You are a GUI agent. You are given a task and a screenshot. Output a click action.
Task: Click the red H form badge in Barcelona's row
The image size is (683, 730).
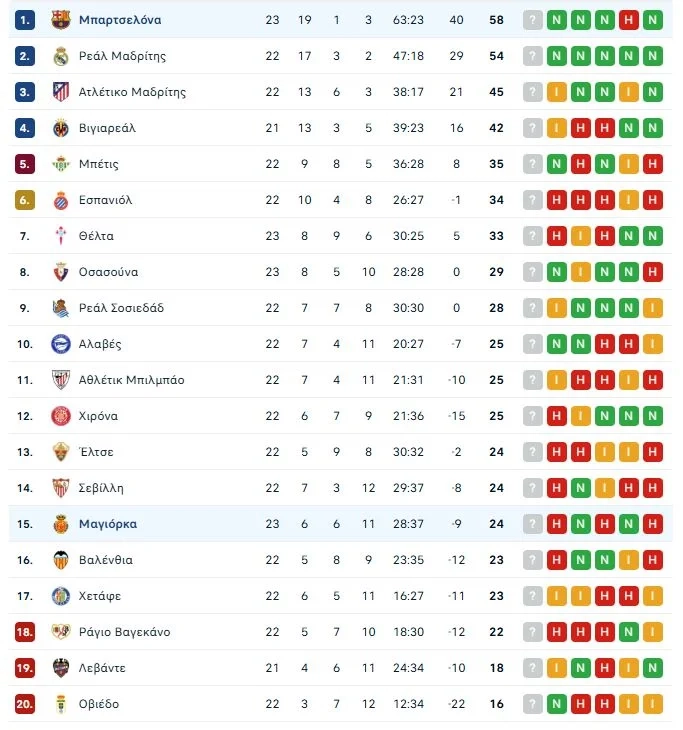click(628, 20)
